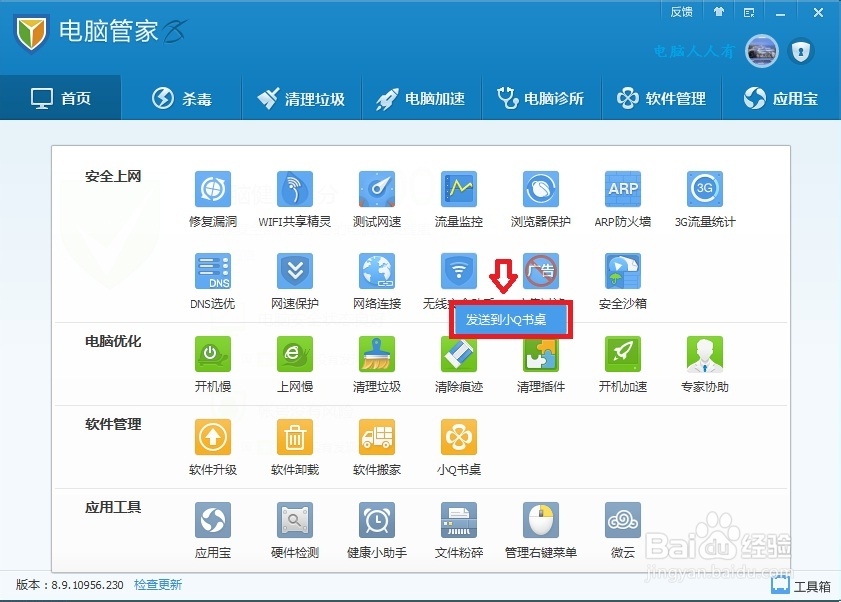Open the ARP防火墙 icon
Screen dimensions: 841x602
click(x=623, y=189)
